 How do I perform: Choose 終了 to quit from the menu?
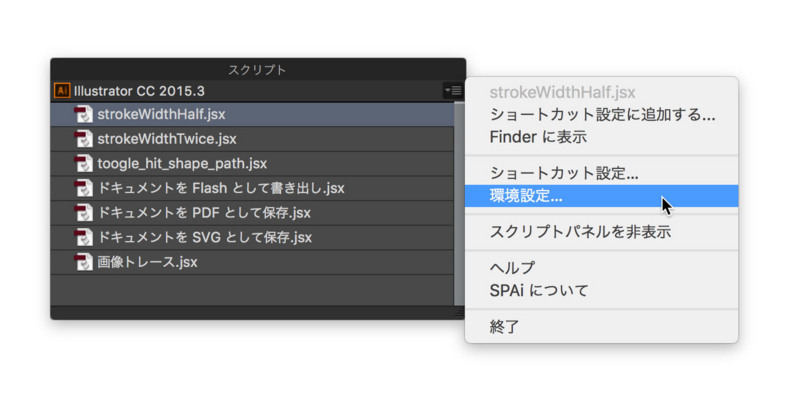[602, 327]
